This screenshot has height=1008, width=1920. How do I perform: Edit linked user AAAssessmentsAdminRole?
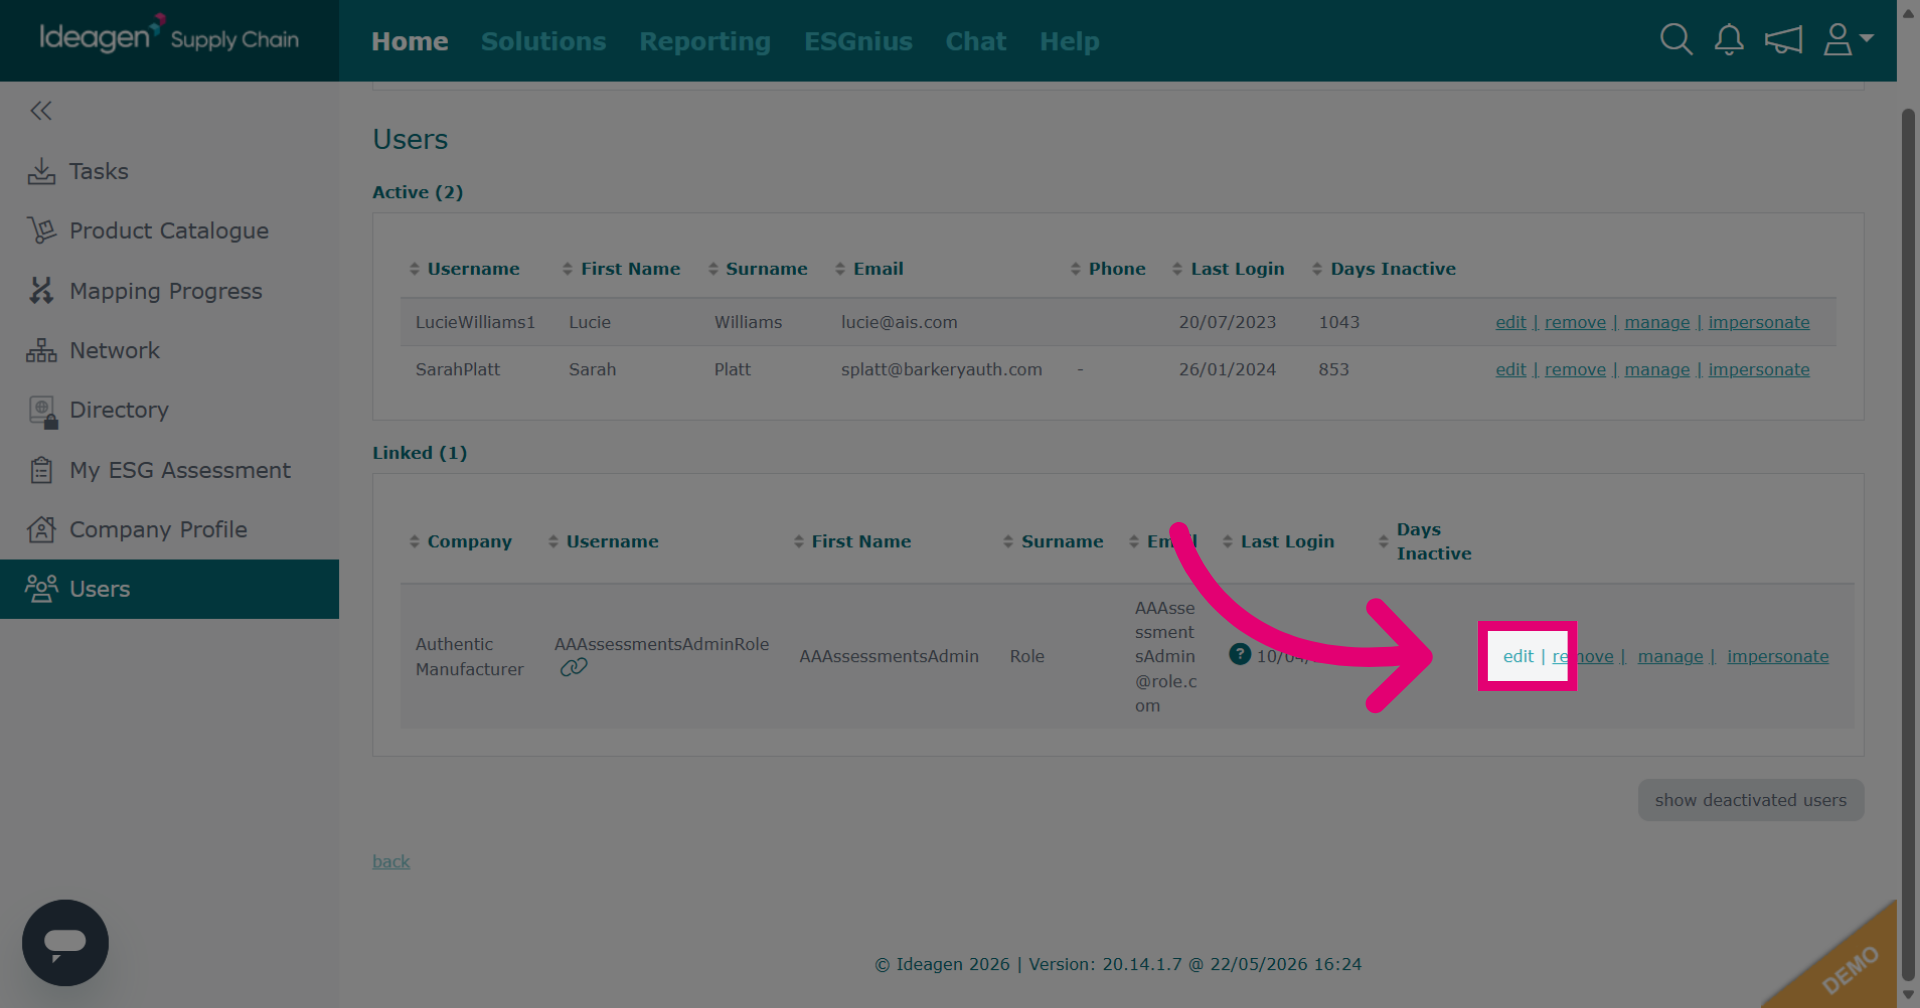(x=1518, y=656)
